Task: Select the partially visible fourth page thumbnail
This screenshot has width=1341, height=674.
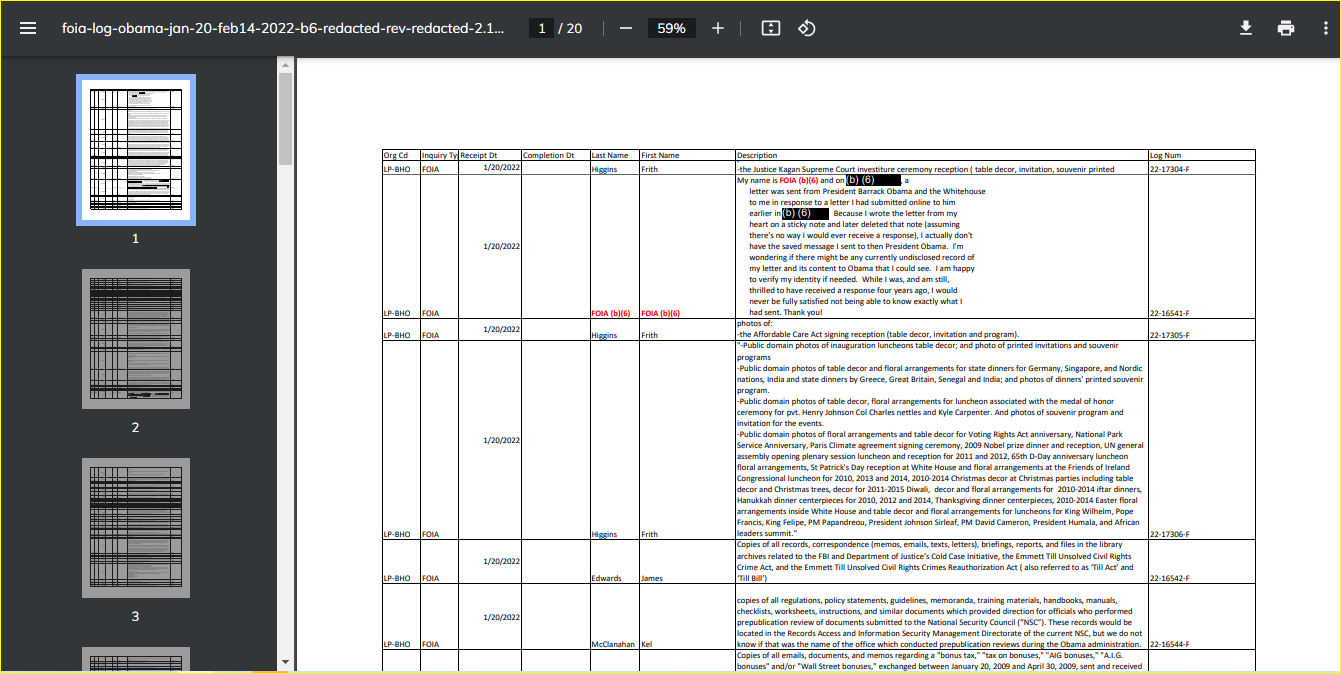Action: click(135, 660)
